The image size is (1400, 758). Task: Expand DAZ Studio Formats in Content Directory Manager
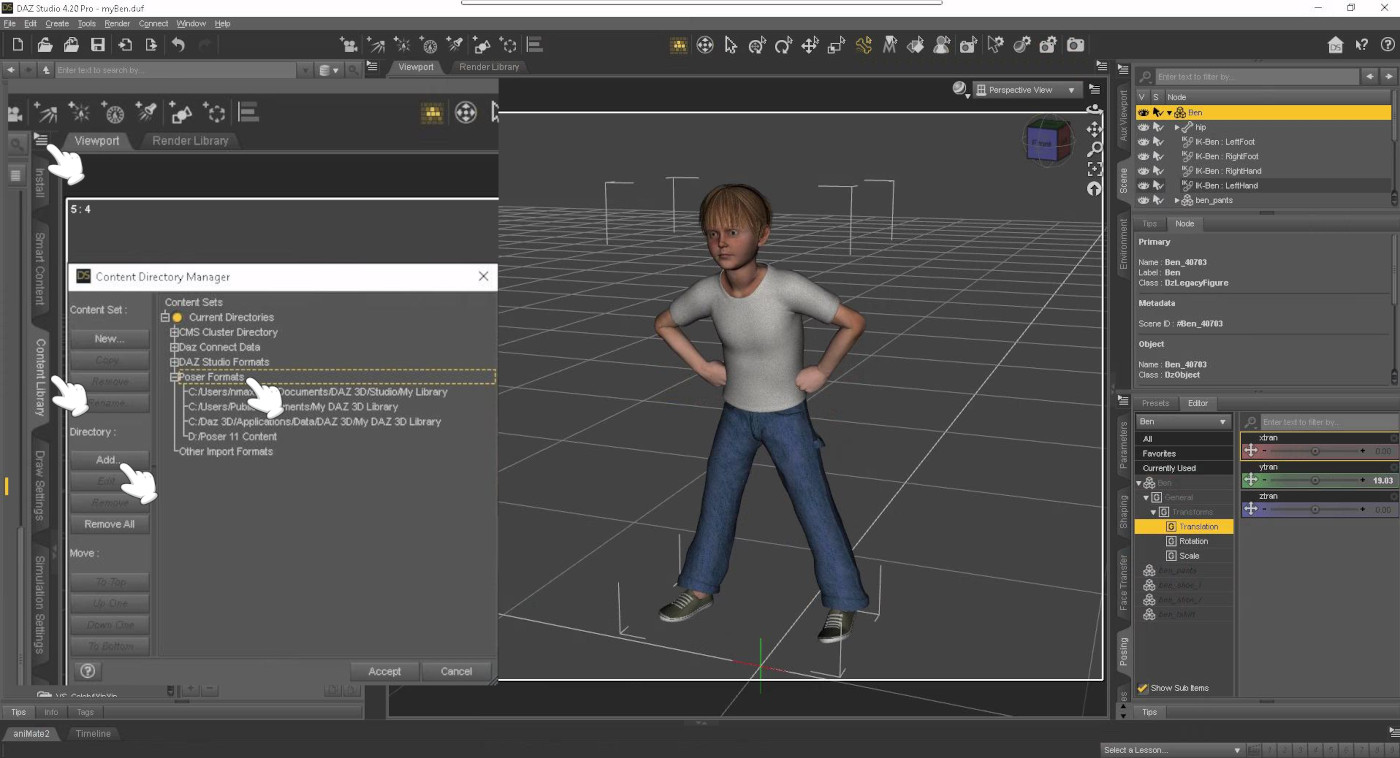click(175, 362)
